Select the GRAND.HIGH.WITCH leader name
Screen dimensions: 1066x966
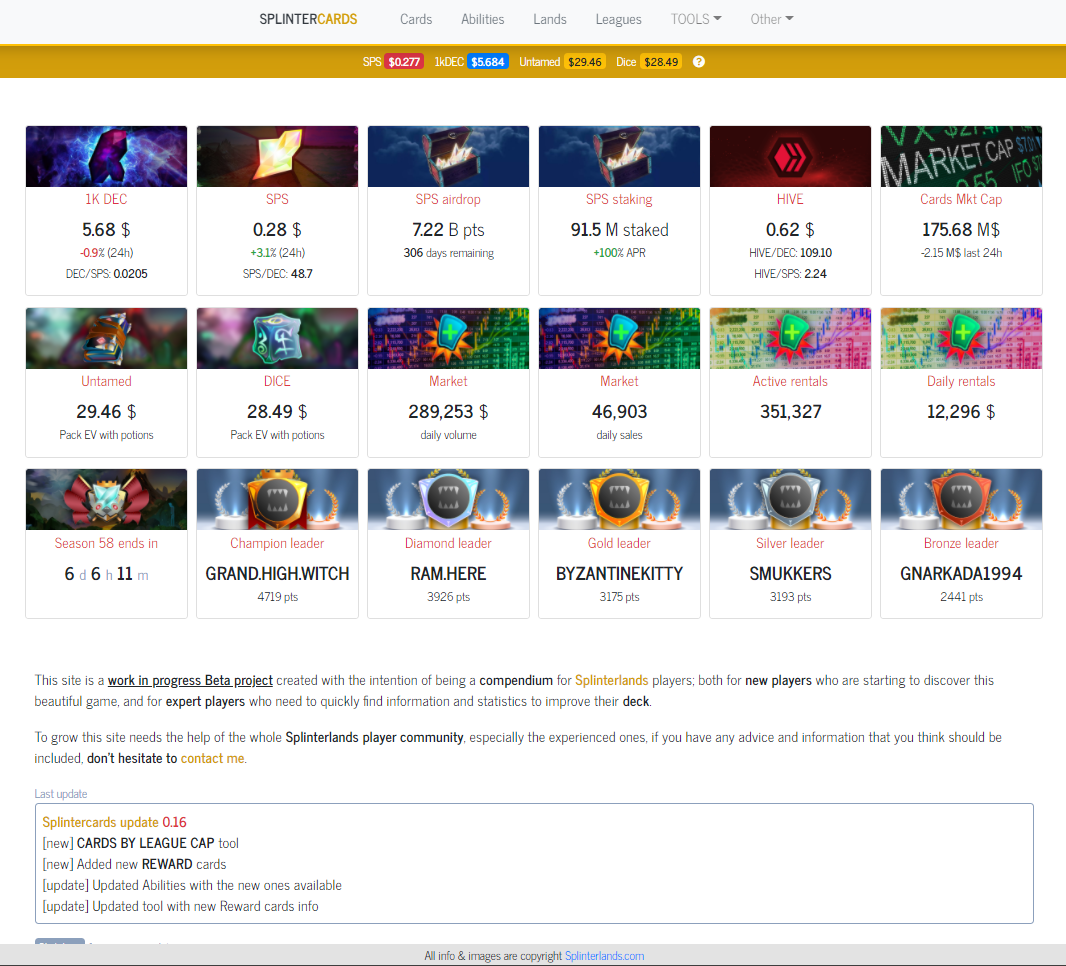[277, 574]
